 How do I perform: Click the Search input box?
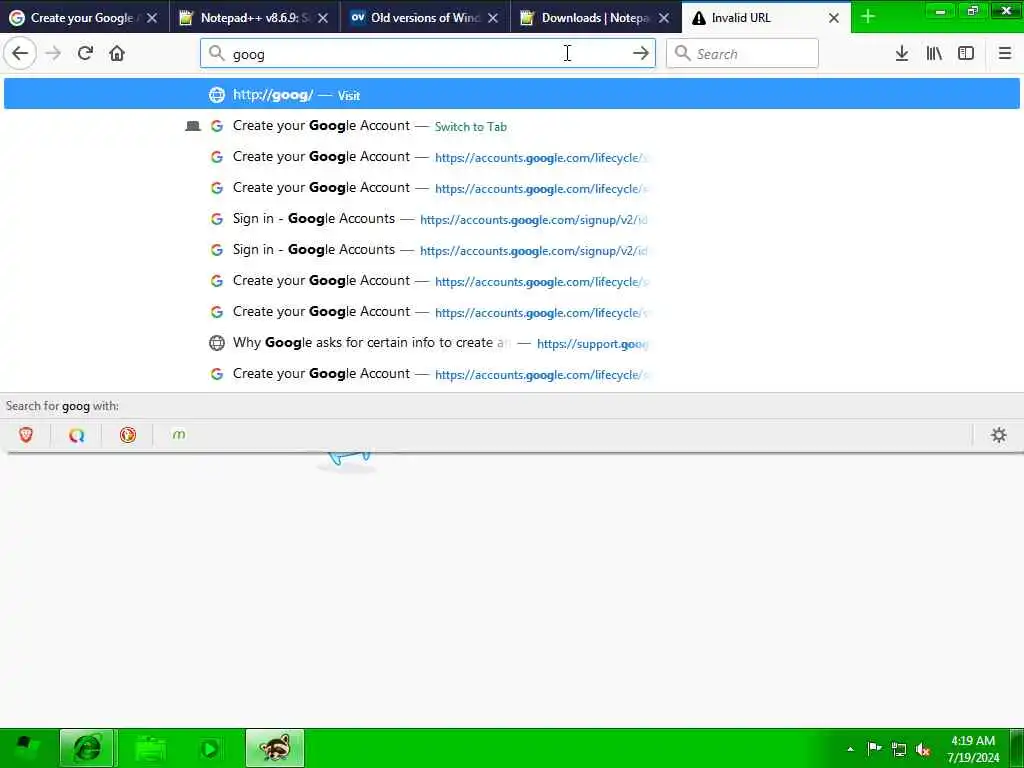click(x=742, y=54)
